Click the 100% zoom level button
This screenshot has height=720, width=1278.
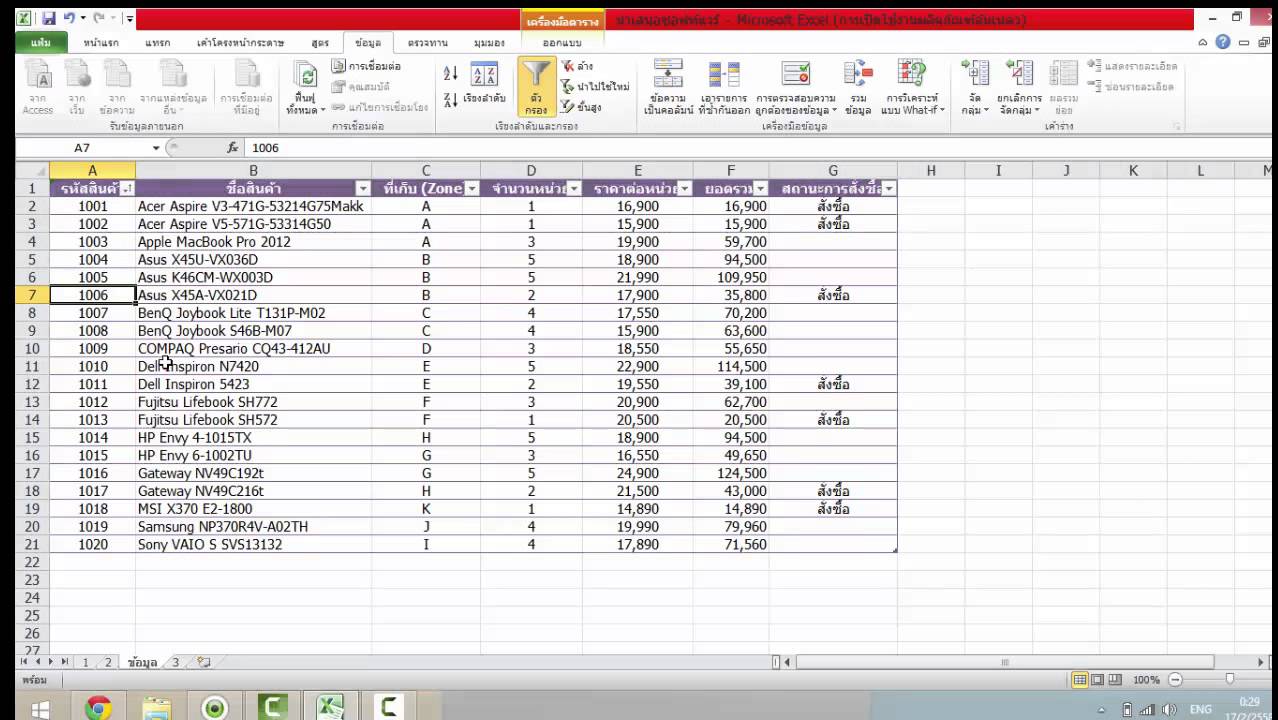click(x=1146, y=680)
